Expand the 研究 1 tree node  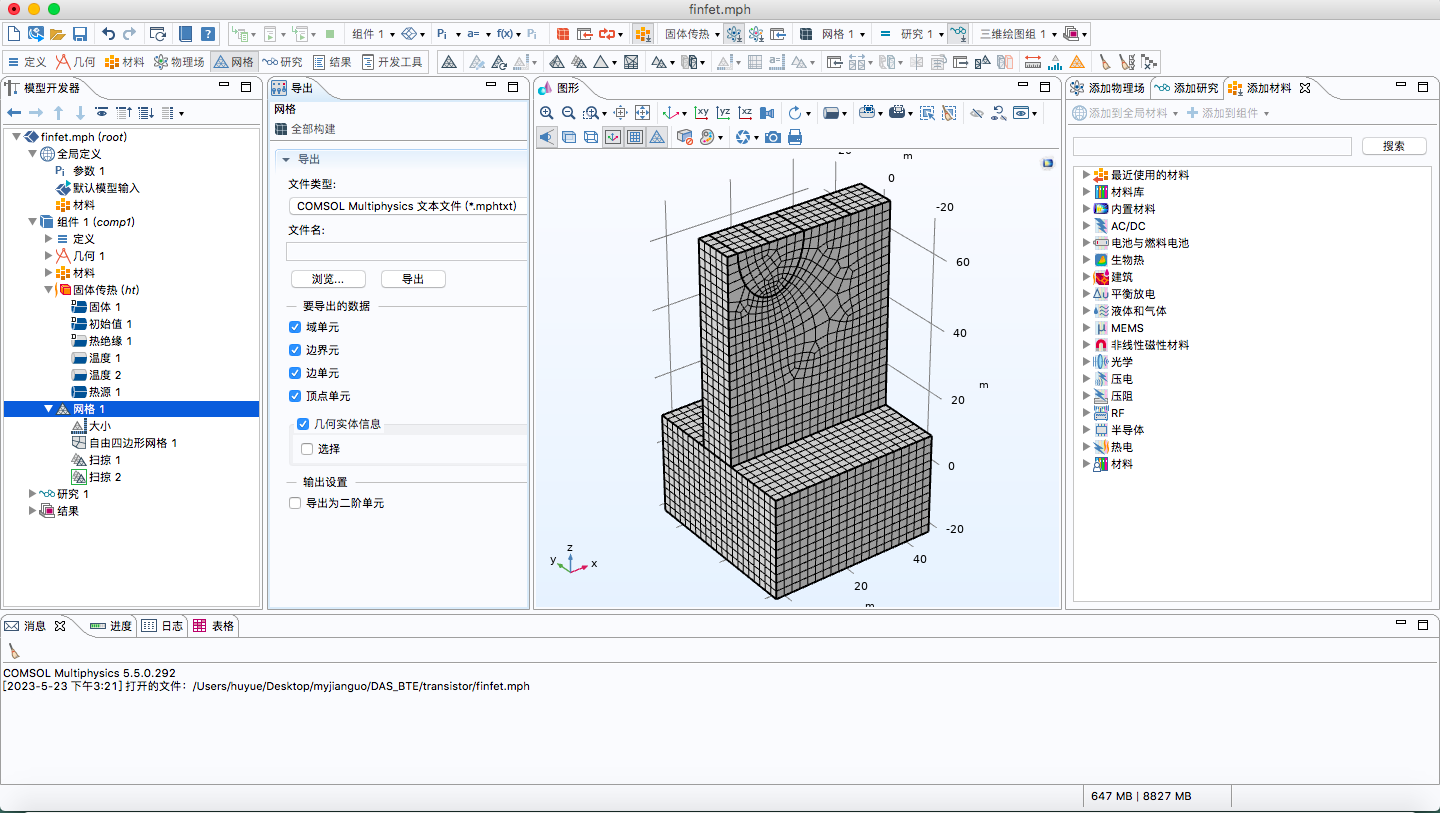[x=33, y=494]
